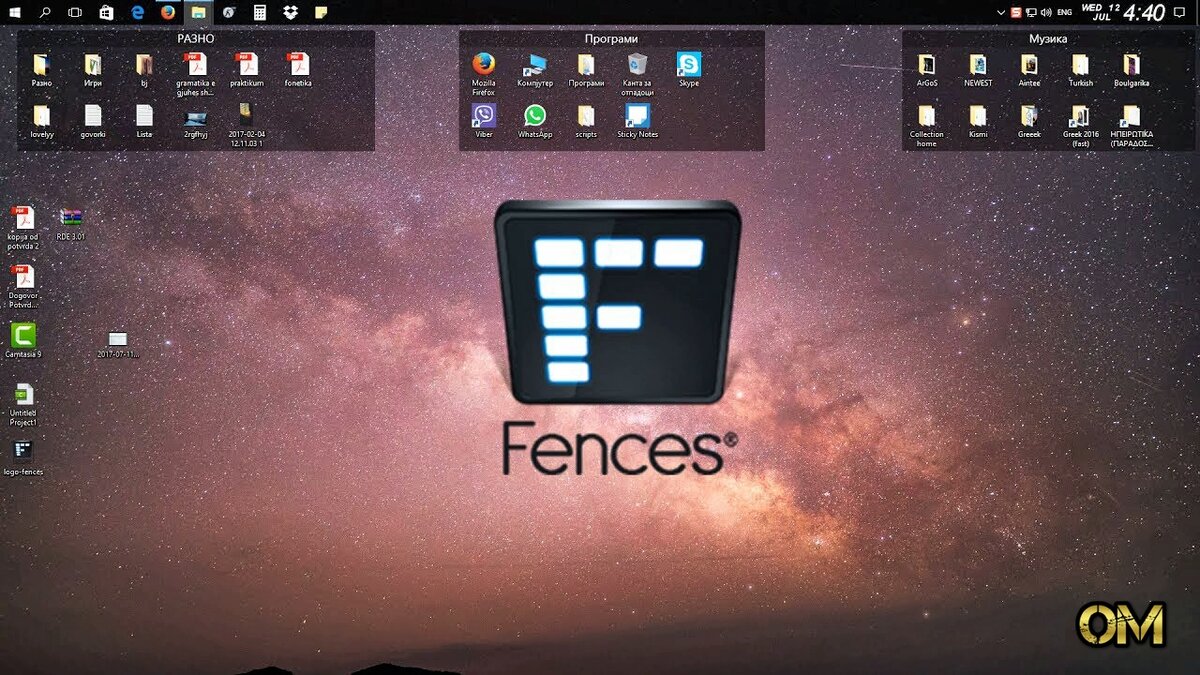Select the NEWEST music folder

pyautogui.click(x=978, y=70)
